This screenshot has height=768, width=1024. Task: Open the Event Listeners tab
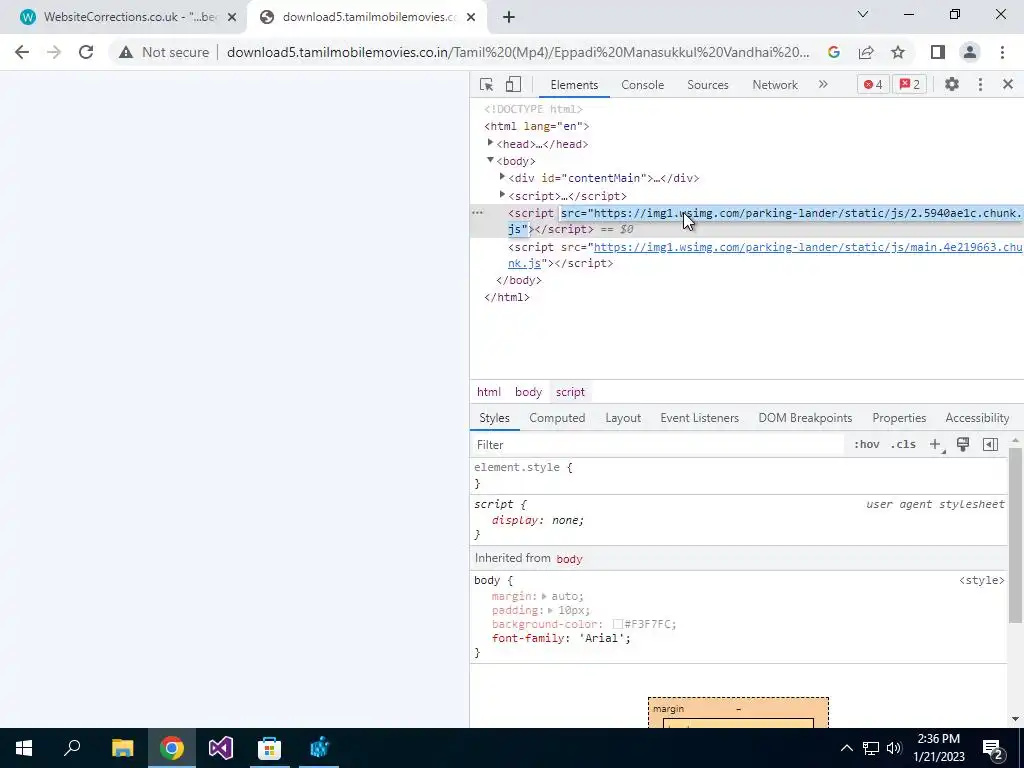point(699,418)
